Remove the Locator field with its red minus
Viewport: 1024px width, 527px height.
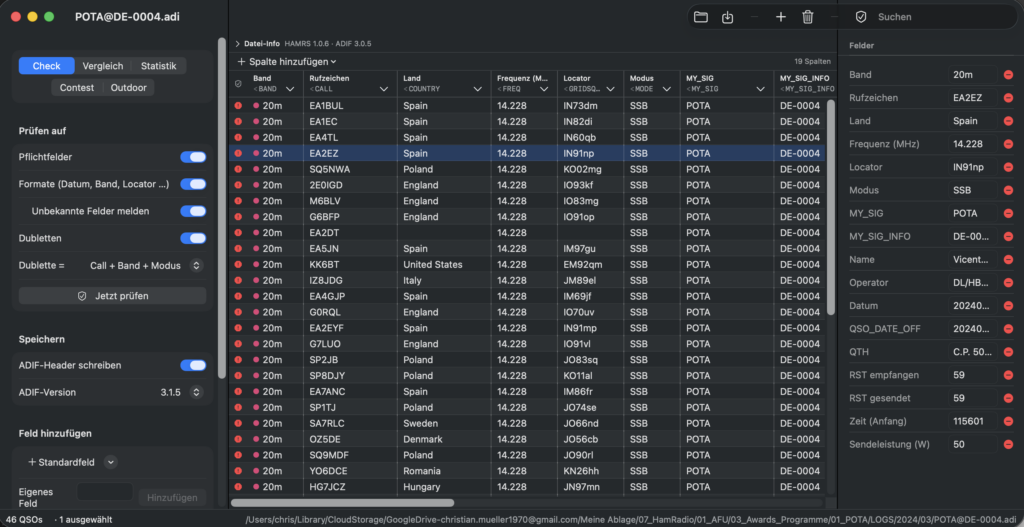point(1008,167)
